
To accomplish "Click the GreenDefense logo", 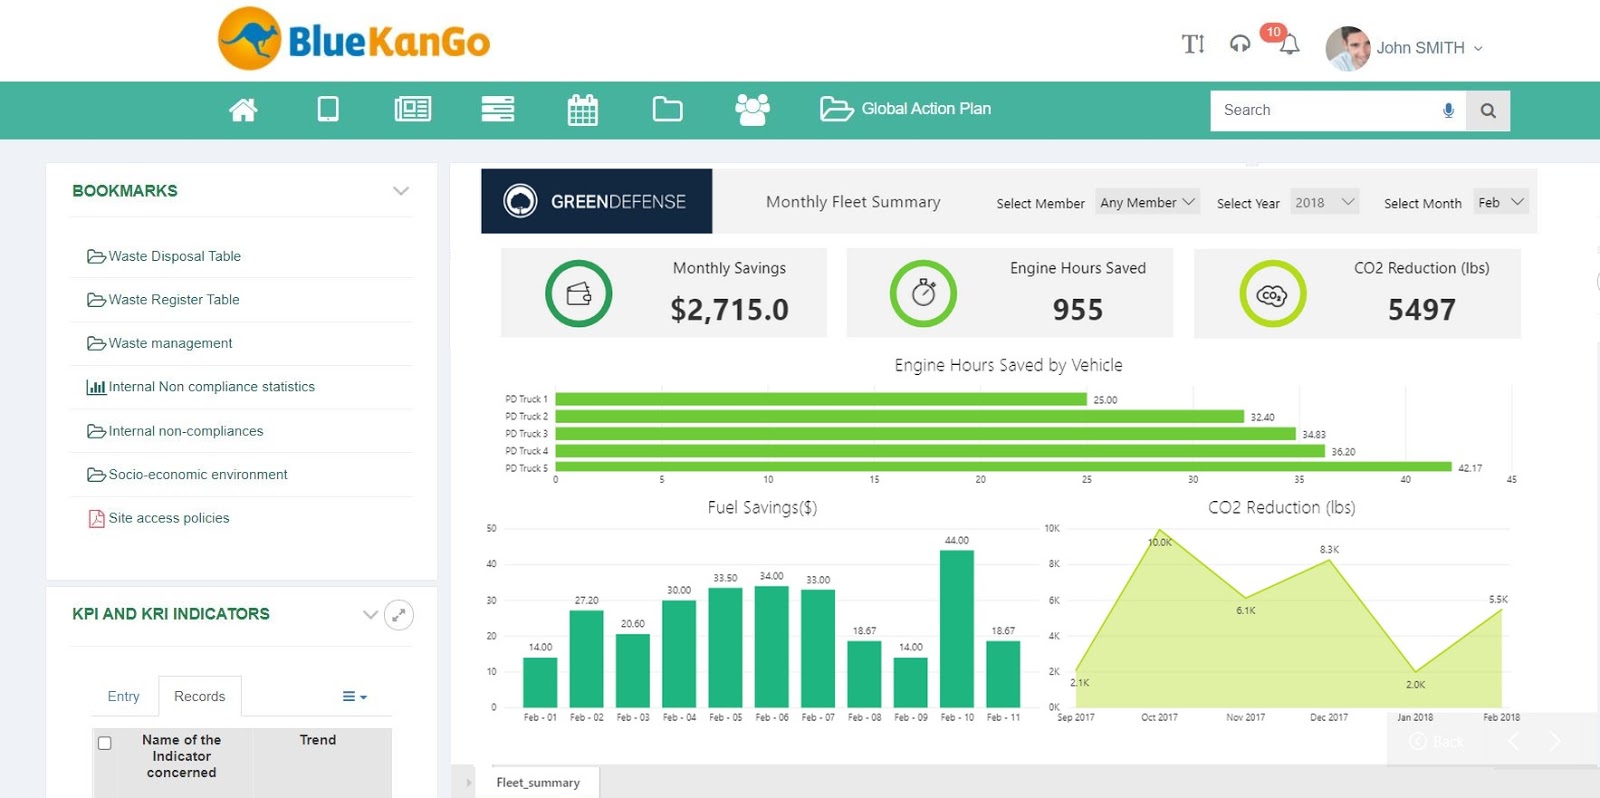I will (x=597, y=201).
